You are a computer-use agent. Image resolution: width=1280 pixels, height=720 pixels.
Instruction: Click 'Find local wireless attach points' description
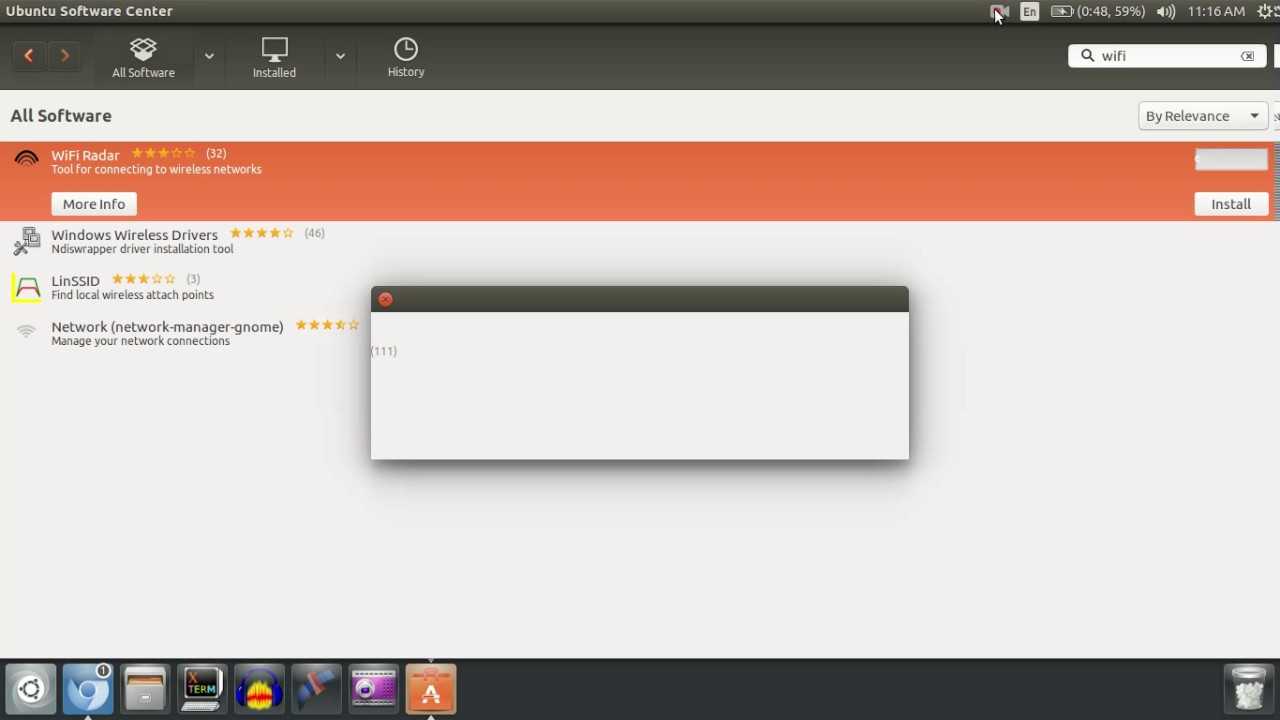[133, 295]
